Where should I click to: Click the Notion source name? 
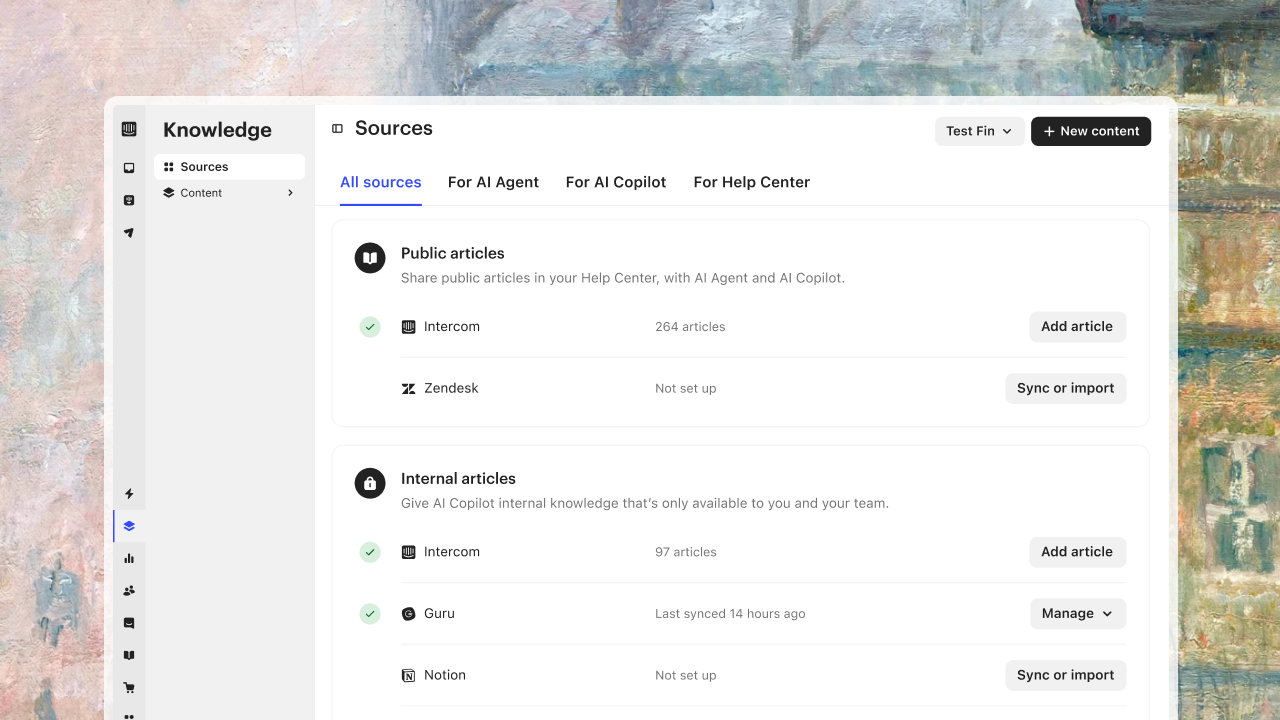pyautogui.click(x=445, y=676)
